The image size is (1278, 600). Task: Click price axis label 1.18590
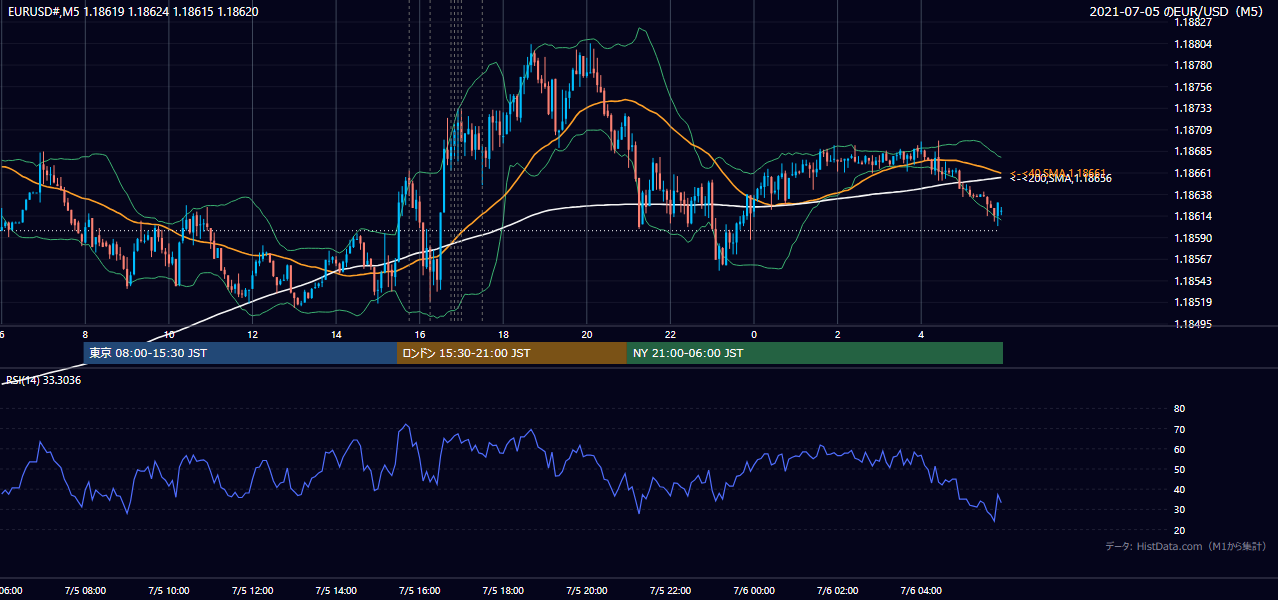pos(1193,238)
